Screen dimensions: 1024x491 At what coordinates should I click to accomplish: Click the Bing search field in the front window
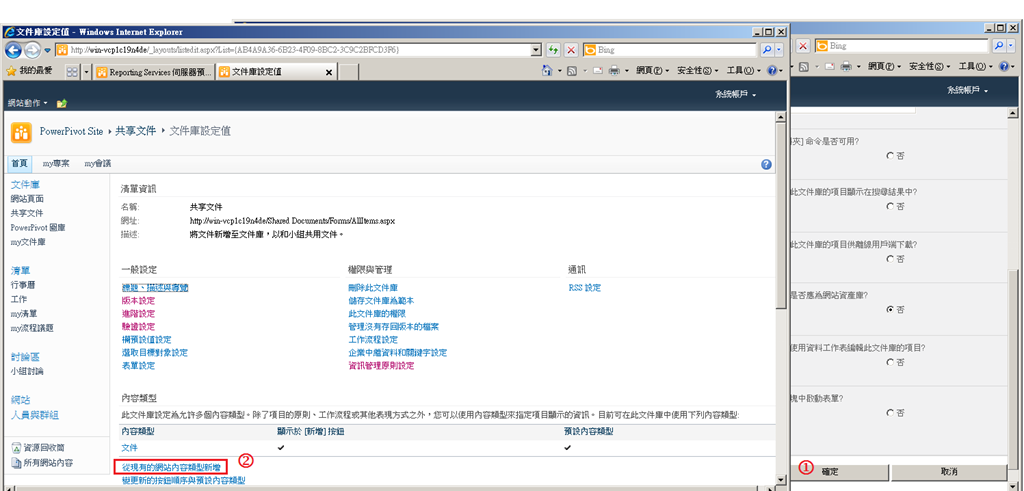(x=676, y=50)
